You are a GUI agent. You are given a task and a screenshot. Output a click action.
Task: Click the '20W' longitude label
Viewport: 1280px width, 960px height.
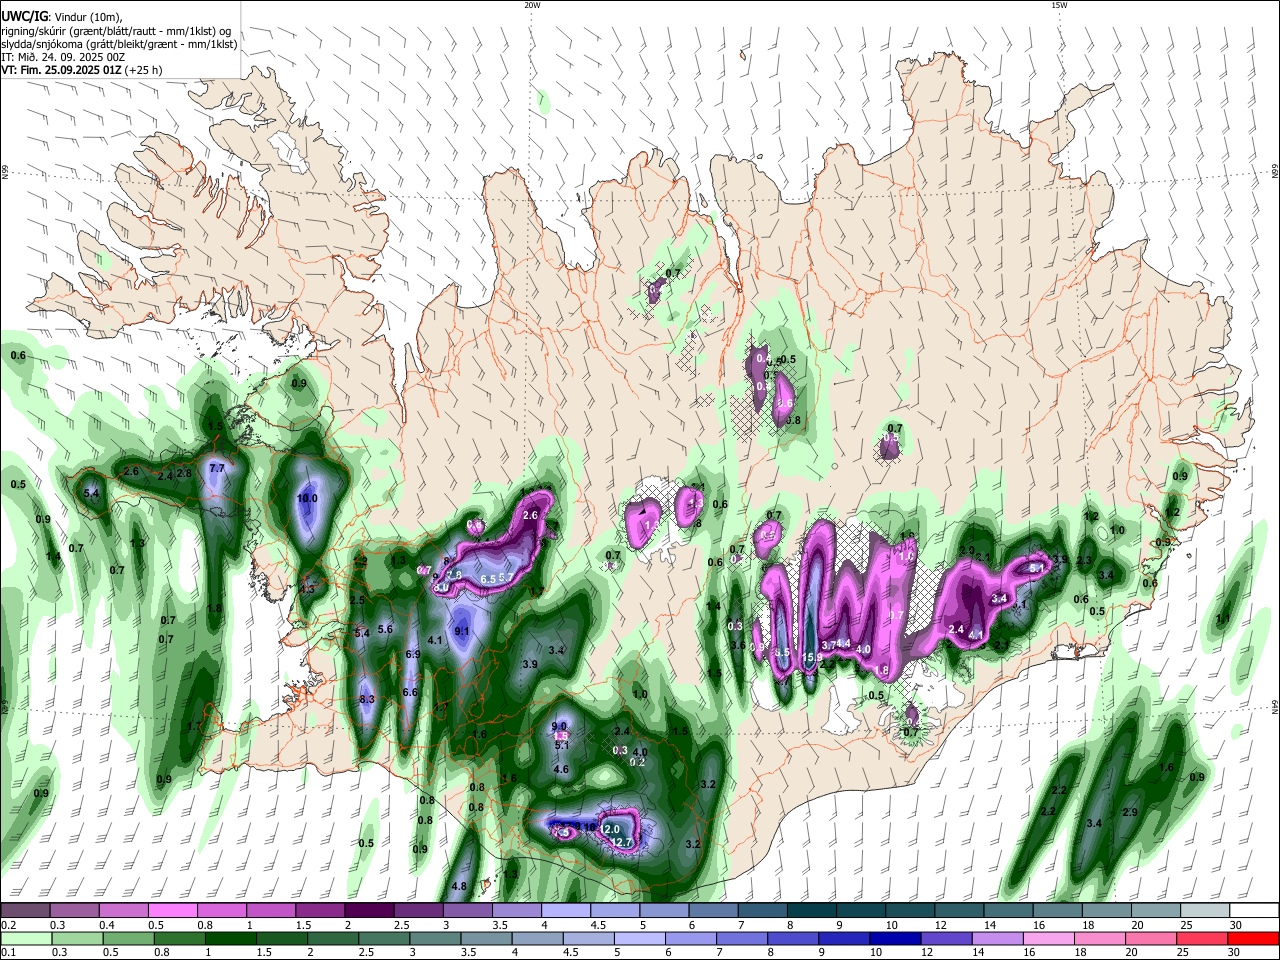(532, 5)
